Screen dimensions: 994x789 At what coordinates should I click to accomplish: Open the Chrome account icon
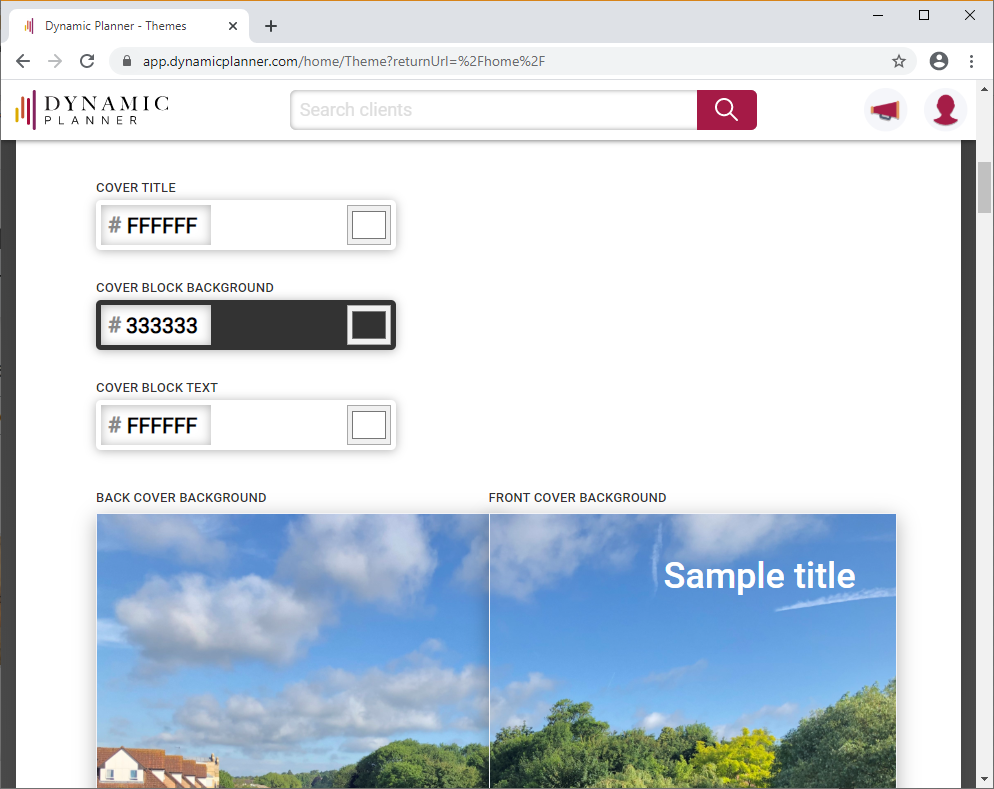[939, 61]
